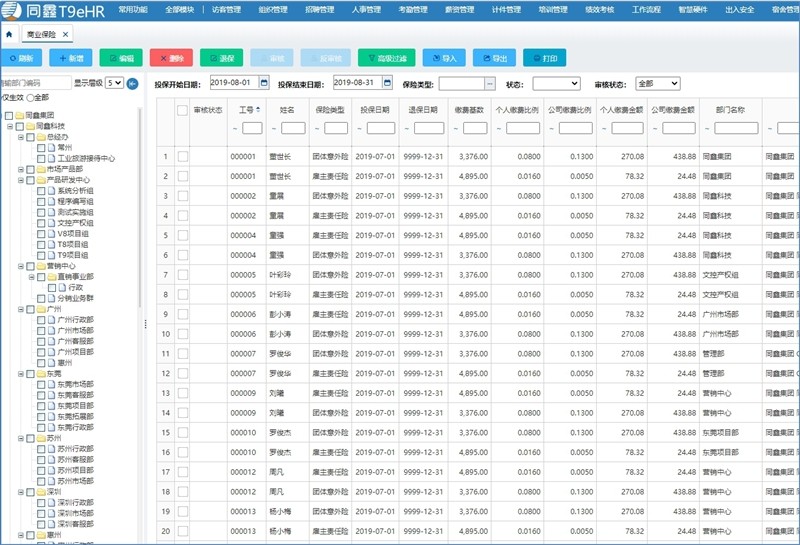Check the 同鑫集团 department checkbox

(x=8, y=116)
